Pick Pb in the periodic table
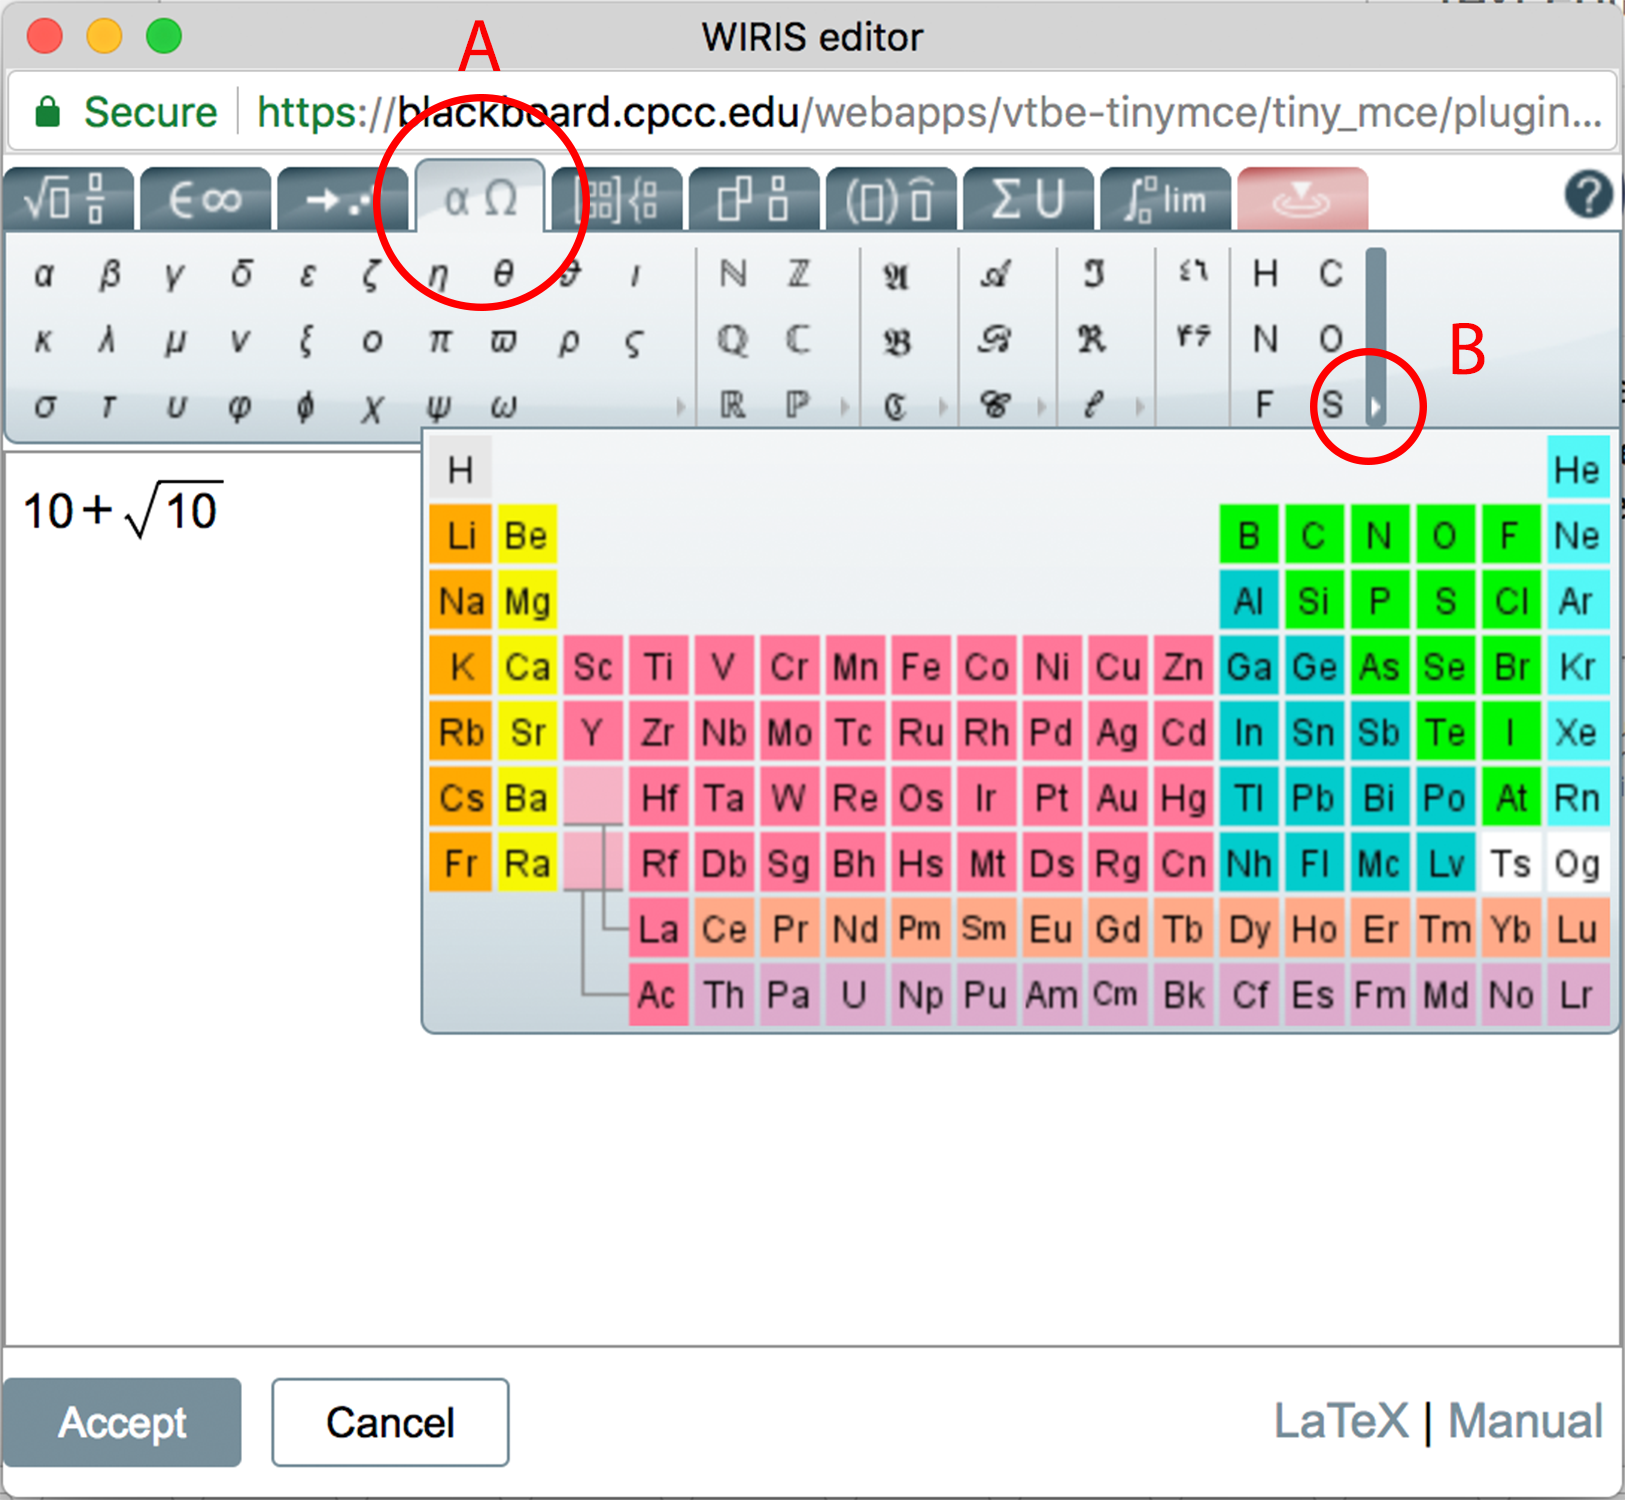Viewport: 1625px width, 1500px height. coord(1313,798)
